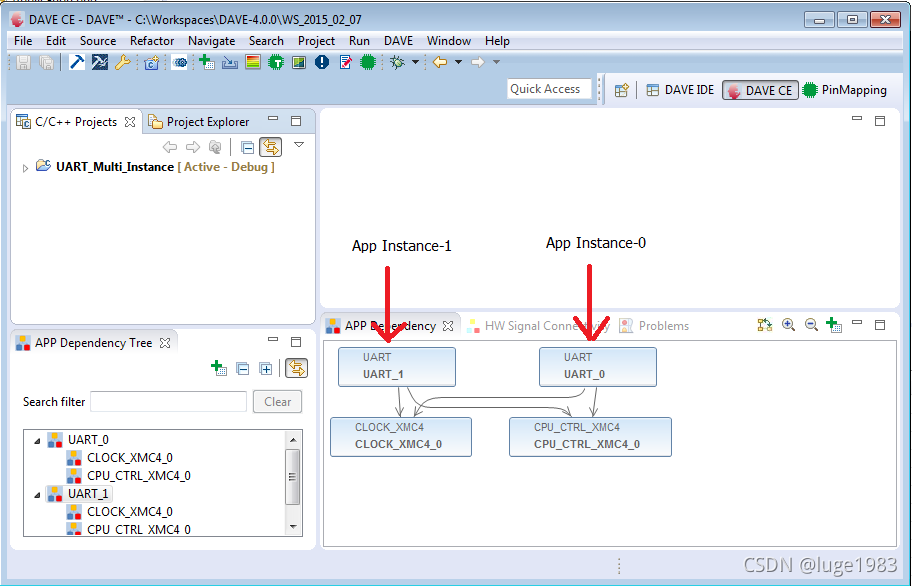
Task: Build active project with hammer icon
Action: [x=77, y=62]
